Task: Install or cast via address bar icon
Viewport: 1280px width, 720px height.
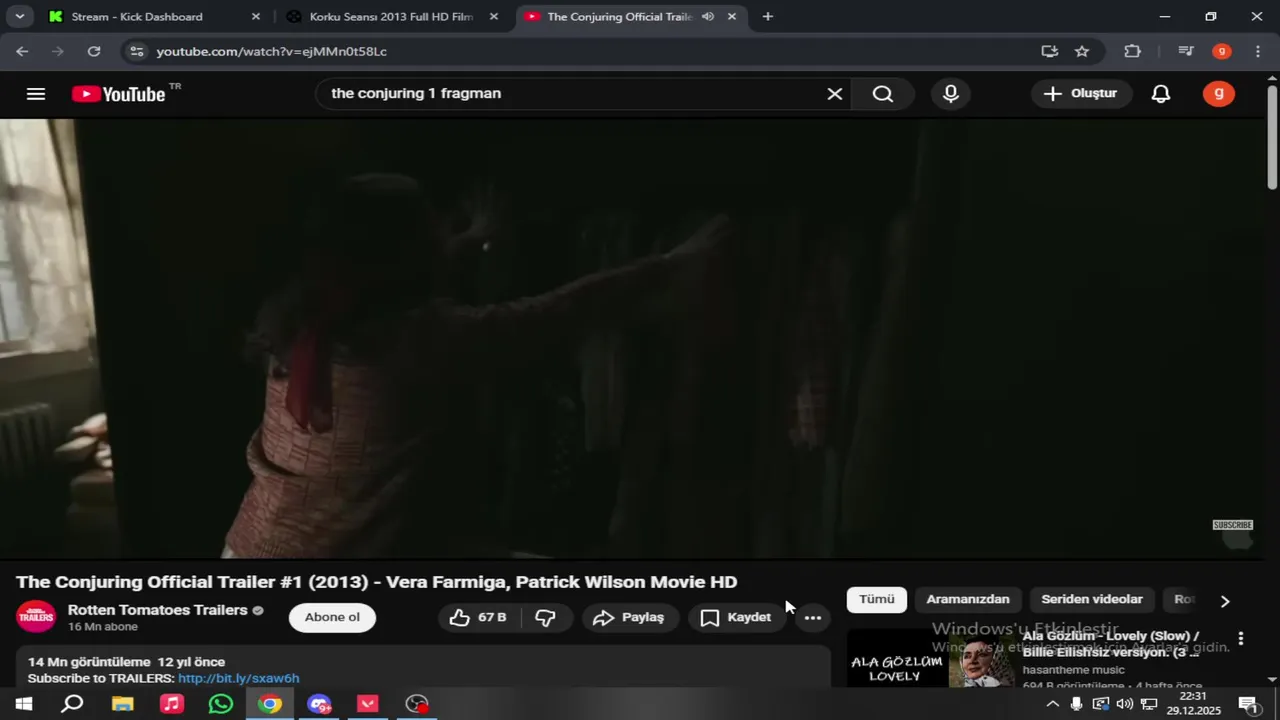Action: [1049, 51]
